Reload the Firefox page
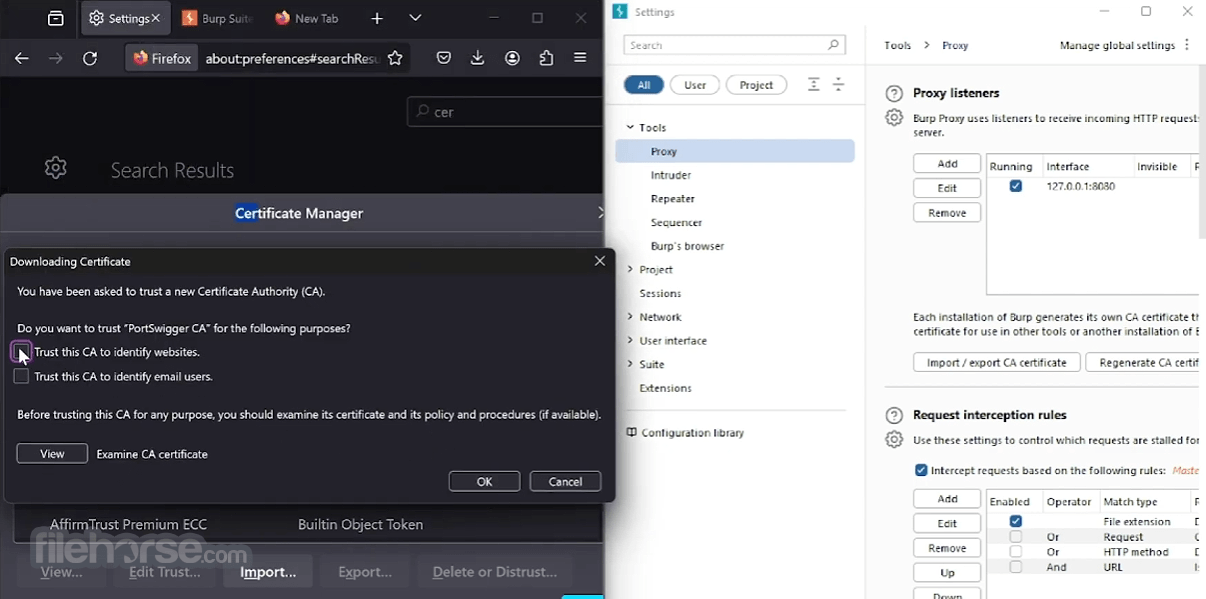1206x599 pixels. (90, 59)
